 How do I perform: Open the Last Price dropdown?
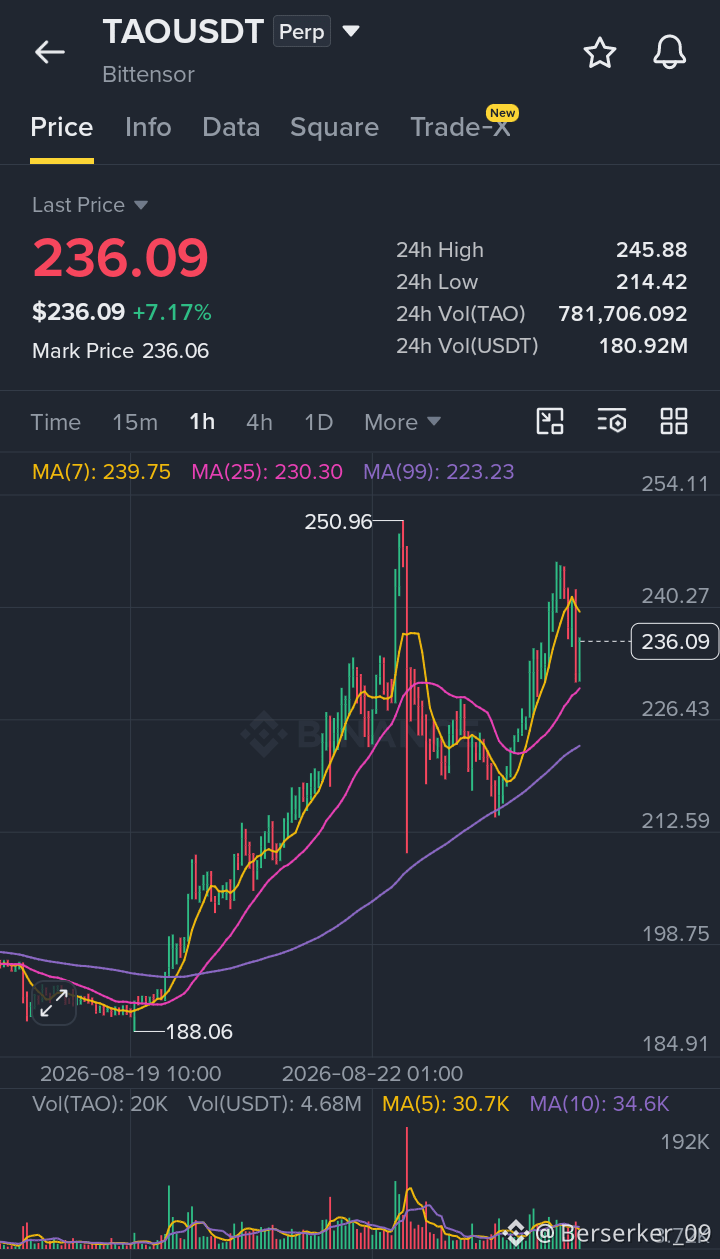point(90,205)
